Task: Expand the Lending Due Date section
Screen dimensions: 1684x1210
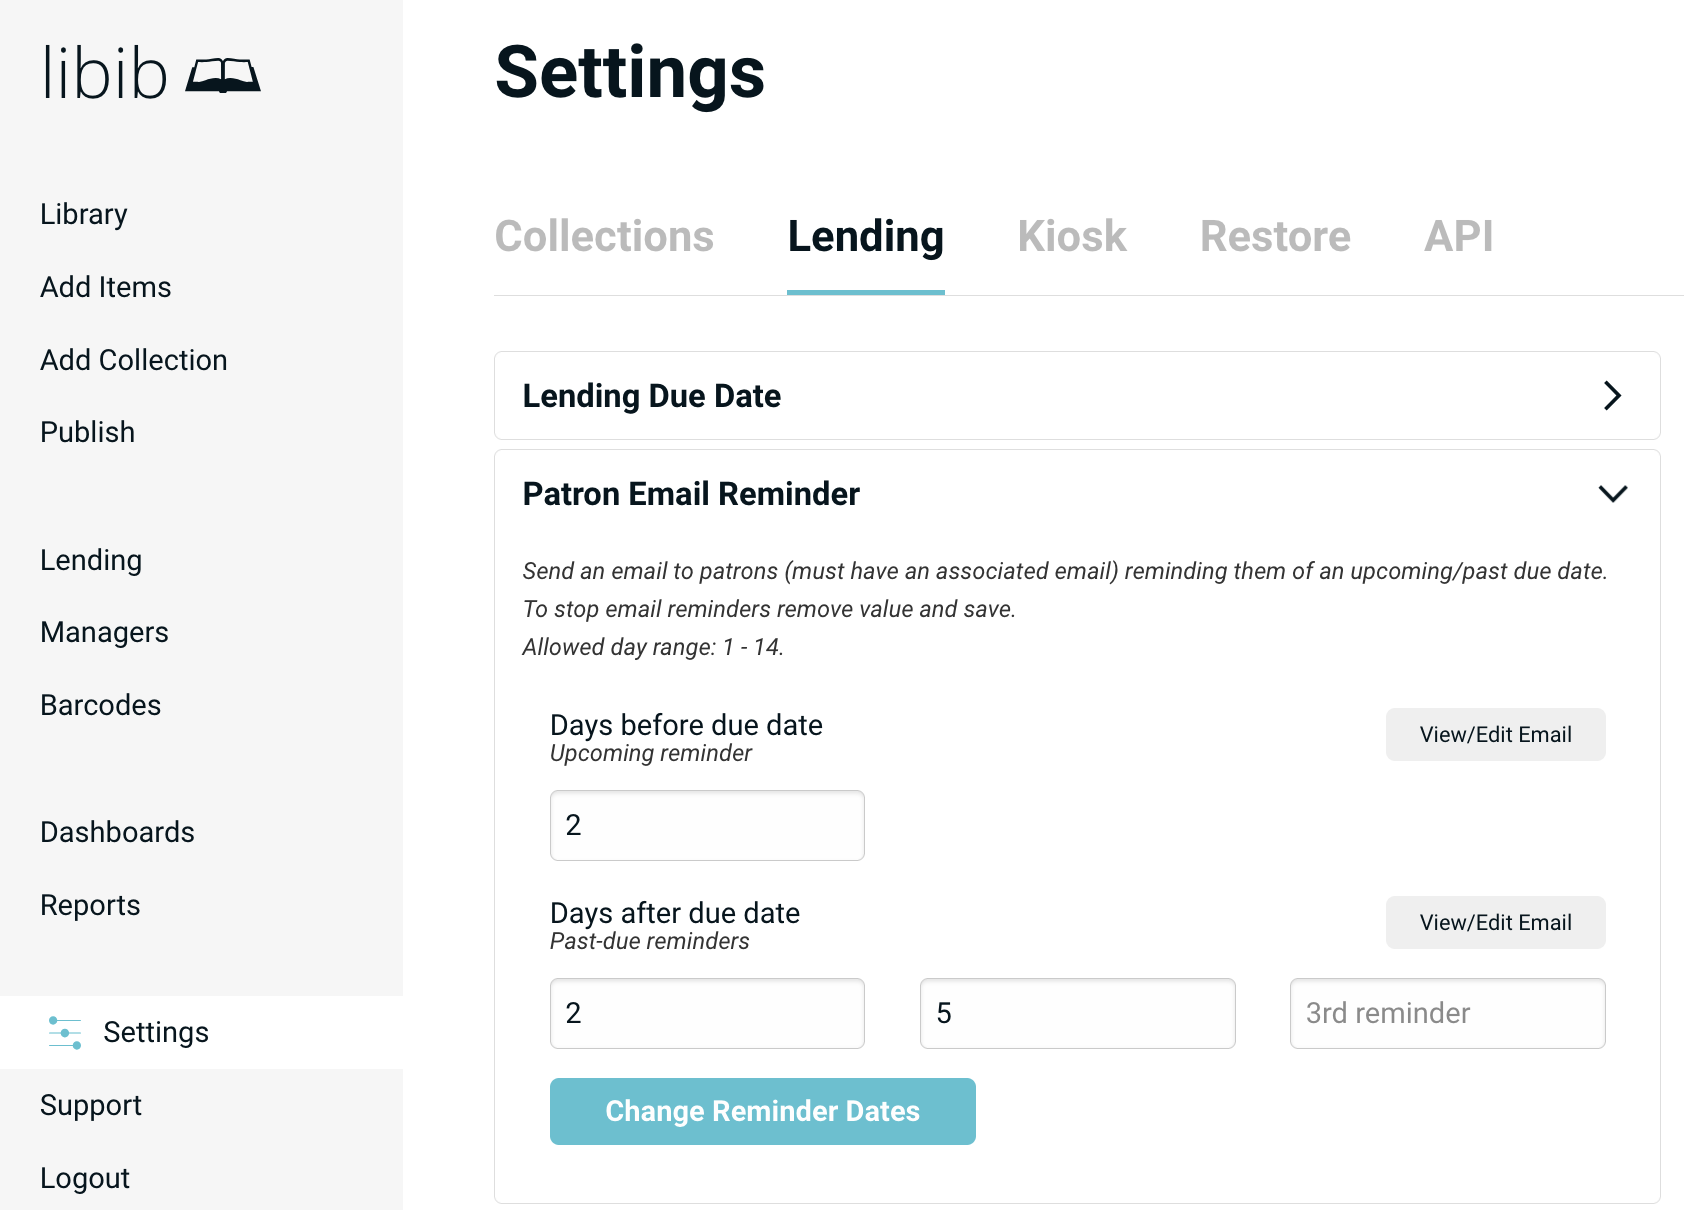Action: point(1611,396)
